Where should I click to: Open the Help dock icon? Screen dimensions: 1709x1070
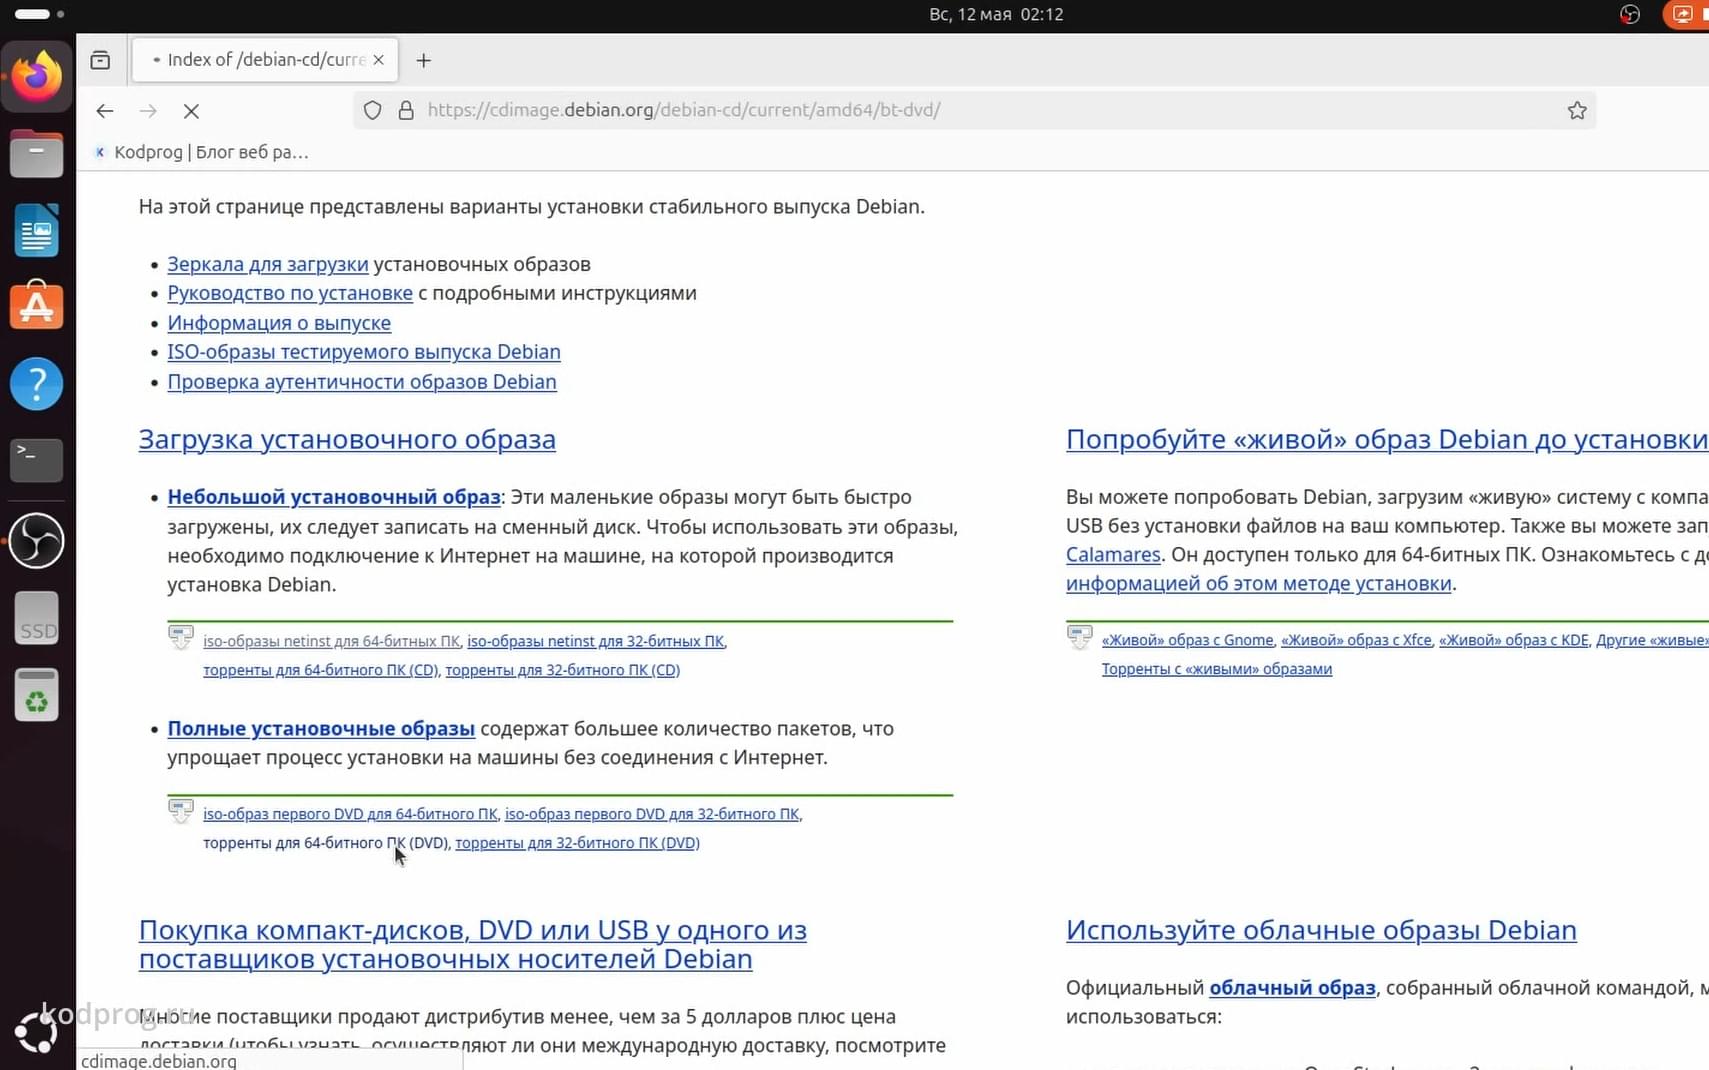pos(37,384)
